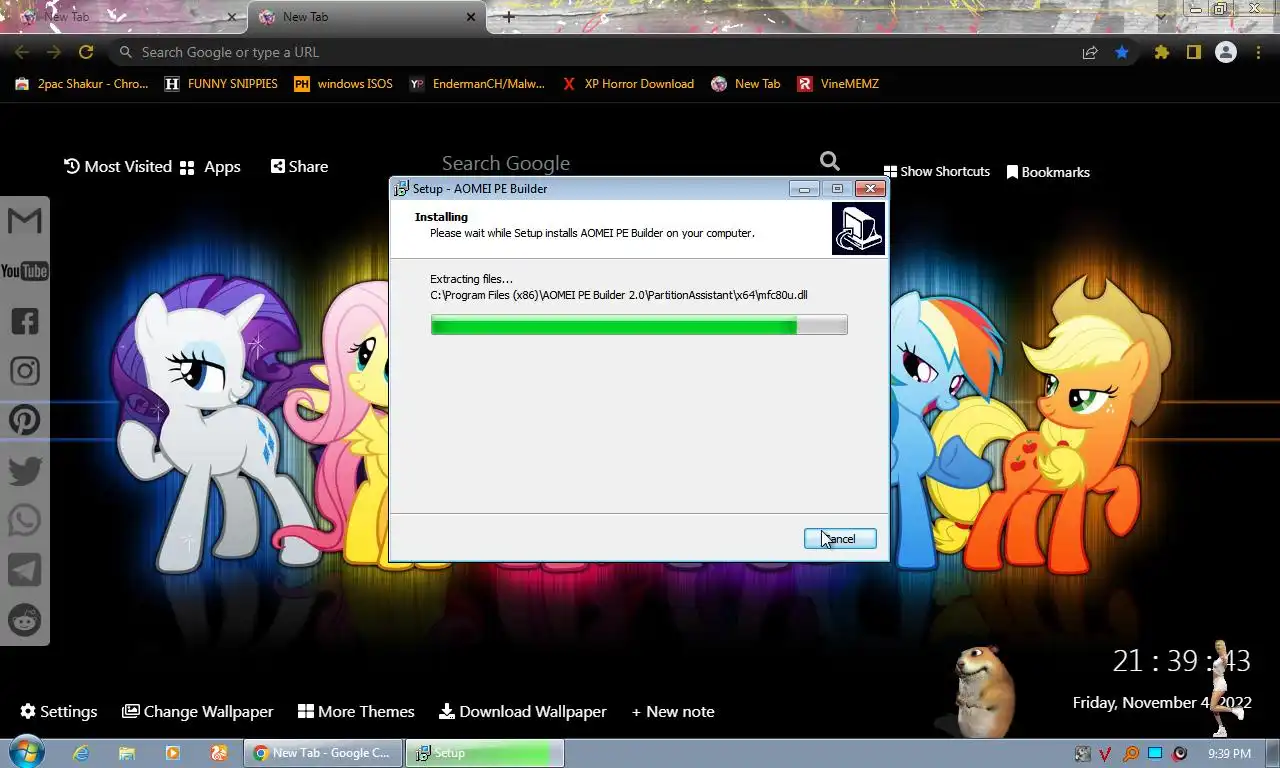Open the media player taskbar icon
The image size is (1280, 768).
pos(173,753)
